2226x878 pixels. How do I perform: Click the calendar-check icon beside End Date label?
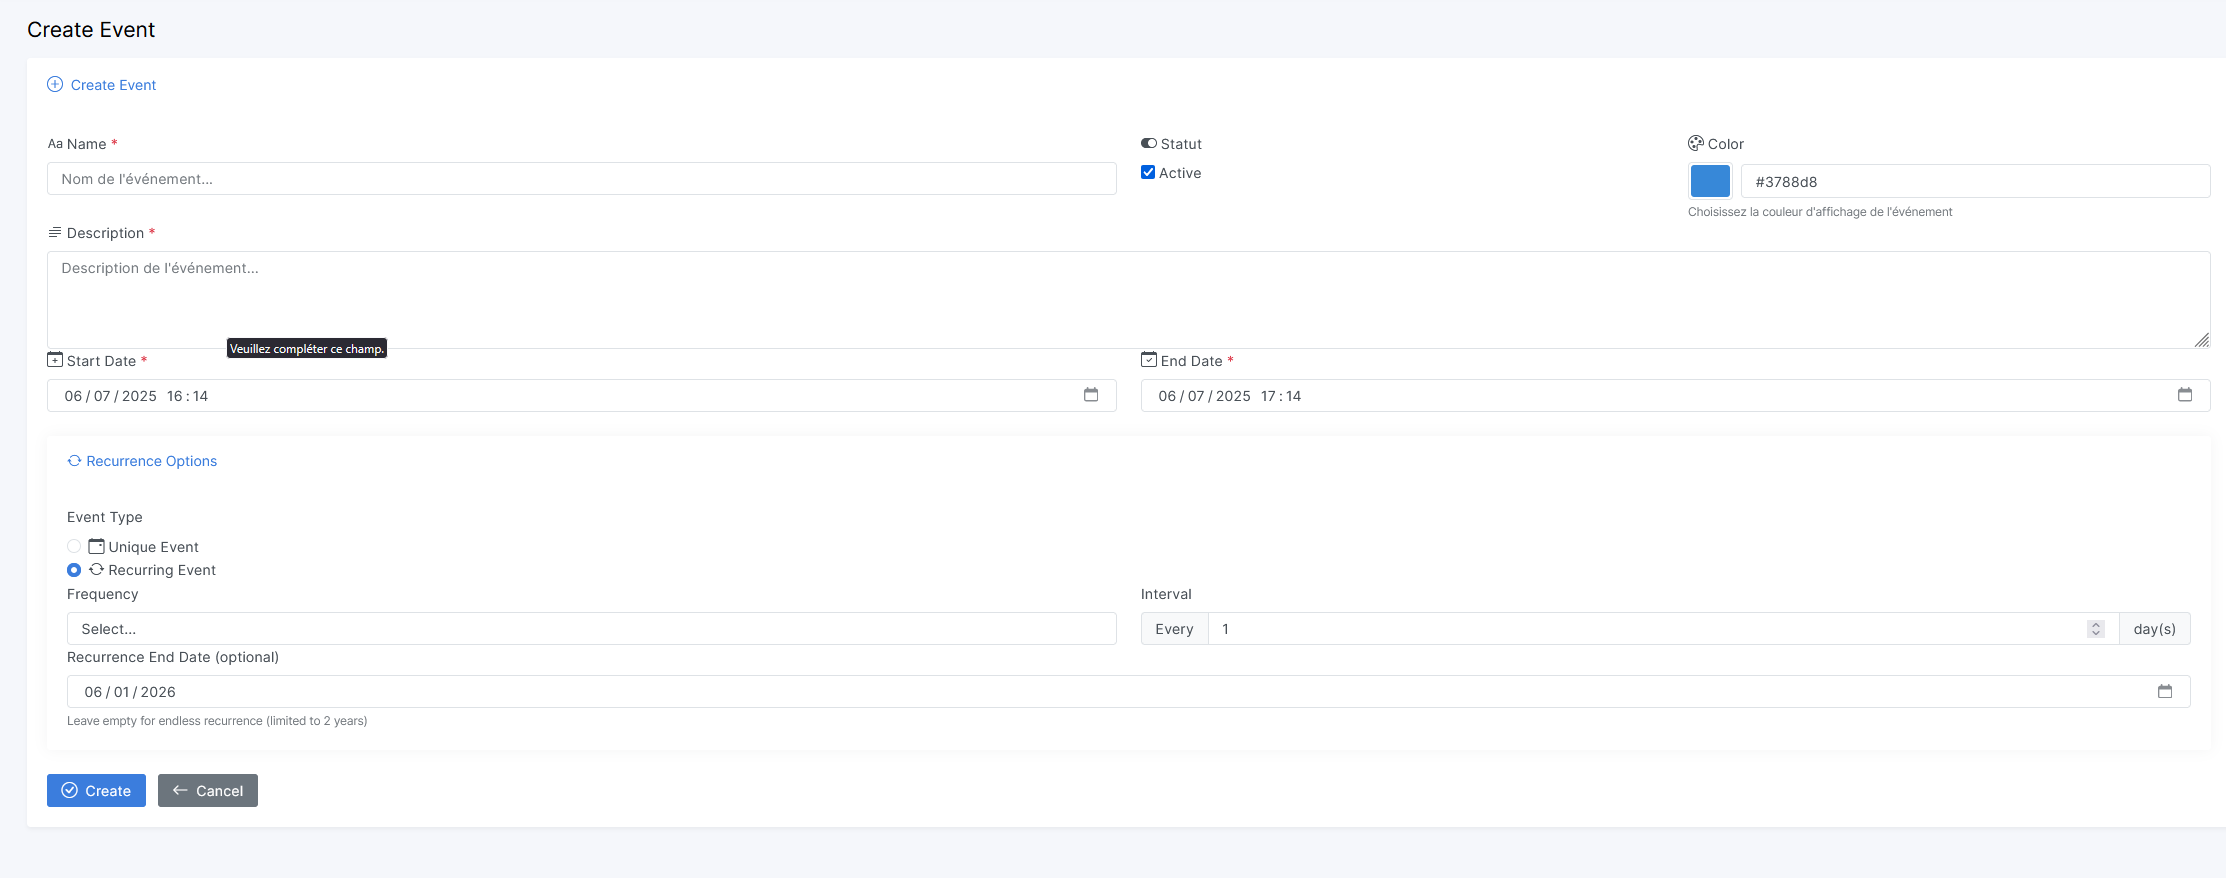pos(1149,359)
